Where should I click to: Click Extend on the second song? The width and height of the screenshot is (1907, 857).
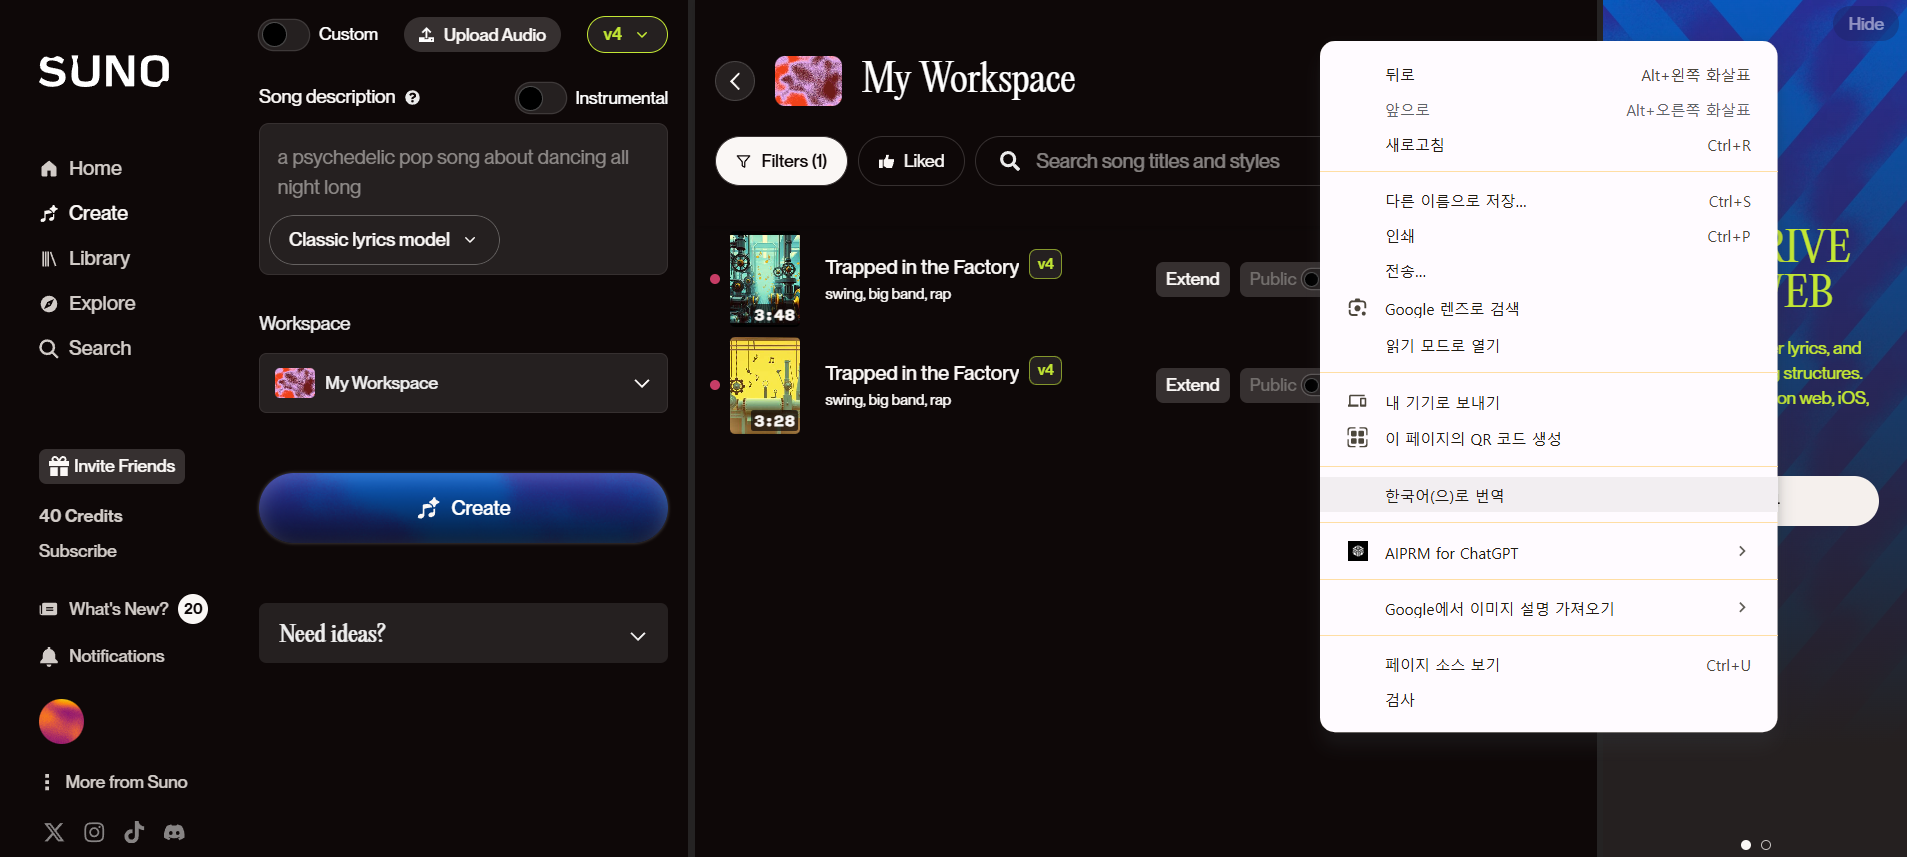click(x=1192, y=385)
